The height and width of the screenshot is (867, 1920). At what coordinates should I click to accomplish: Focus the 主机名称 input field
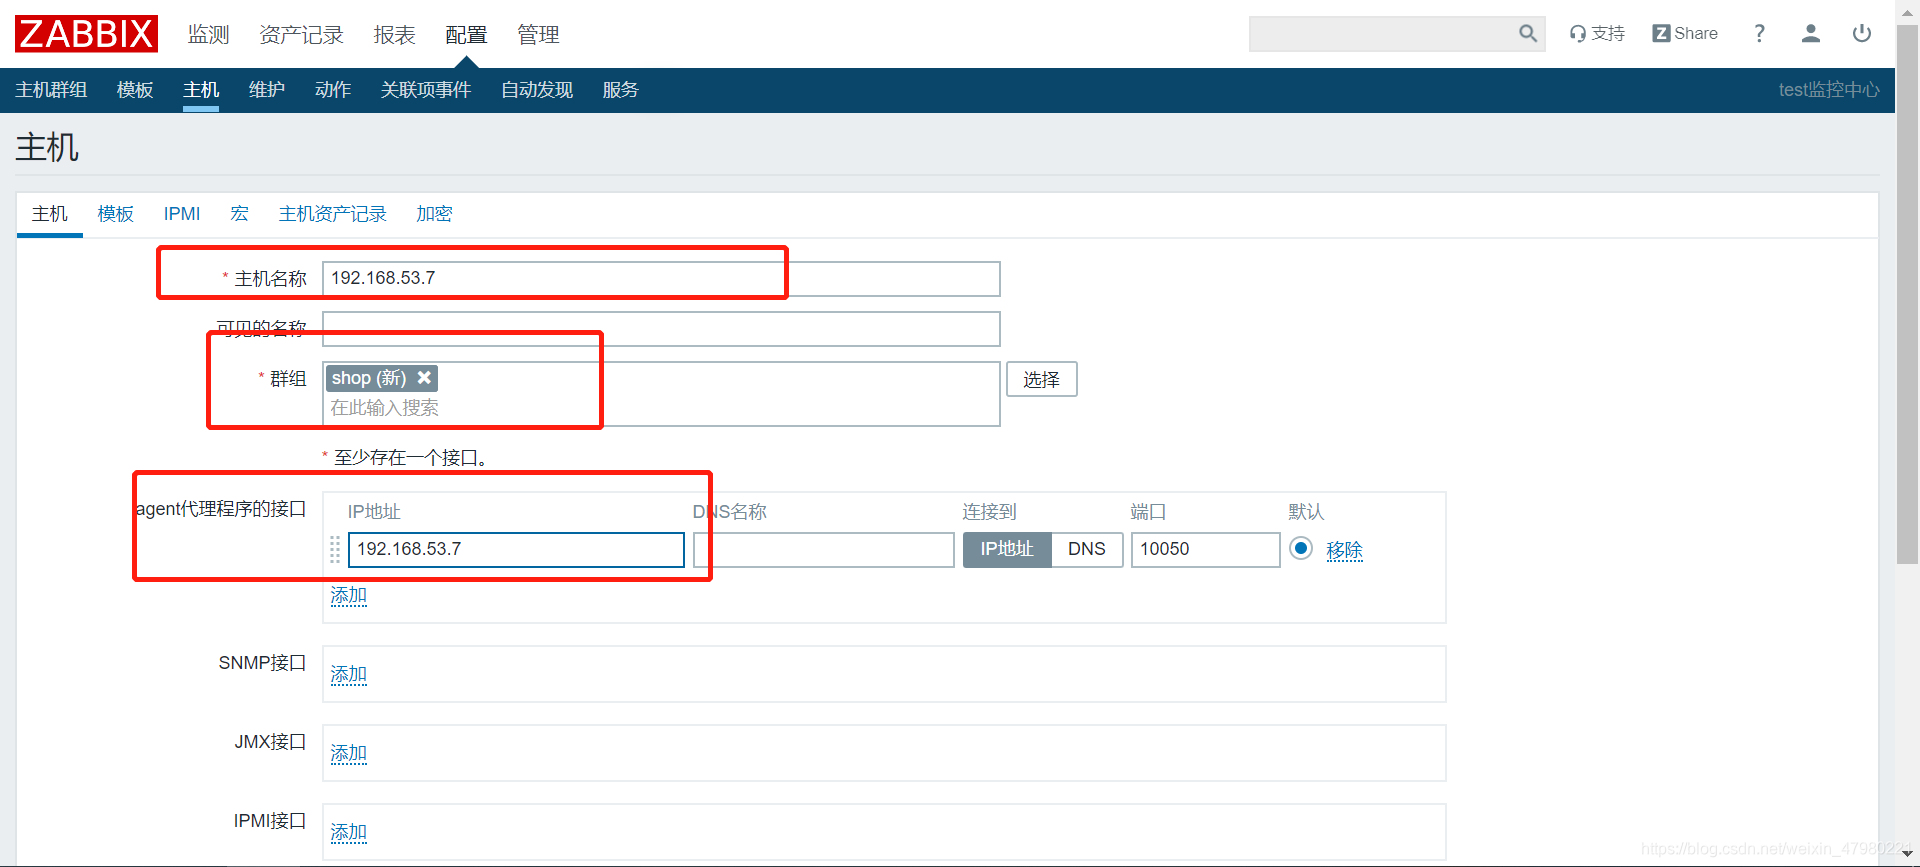coord(661,279)
